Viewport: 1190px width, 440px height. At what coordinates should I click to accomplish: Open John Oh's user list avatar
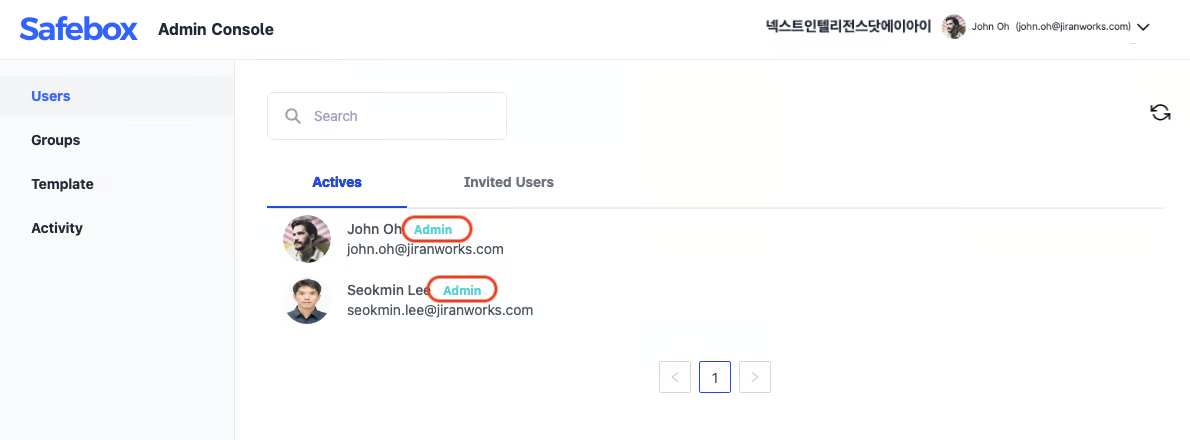pos(307,239)
